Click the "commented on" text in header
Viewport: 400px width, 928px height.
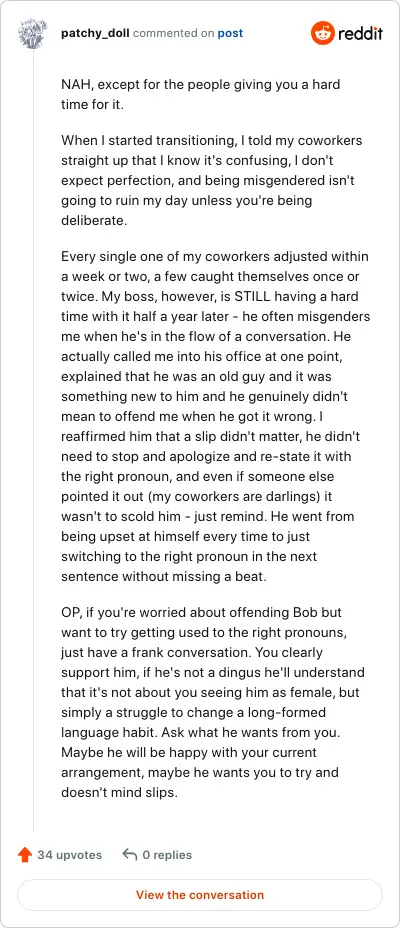[174, 33]
